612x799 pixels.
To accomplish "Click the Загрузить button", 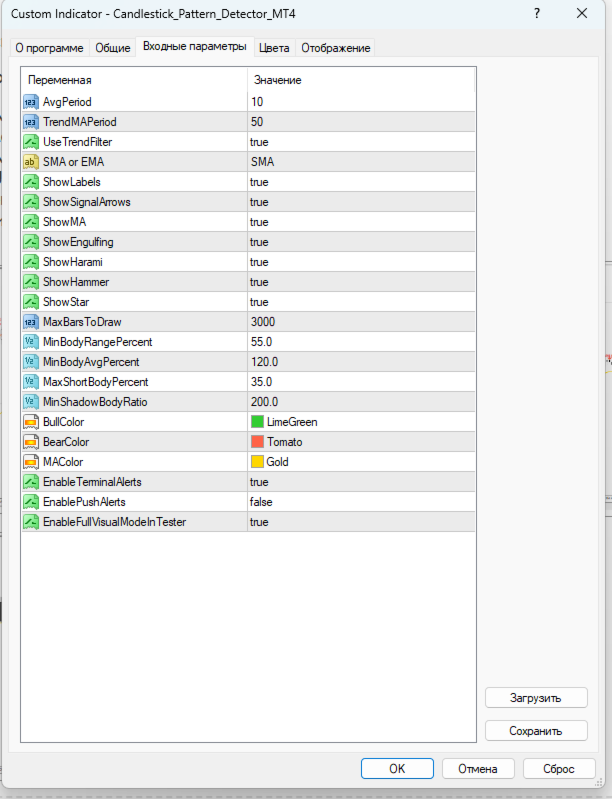I will click(536, 698).
